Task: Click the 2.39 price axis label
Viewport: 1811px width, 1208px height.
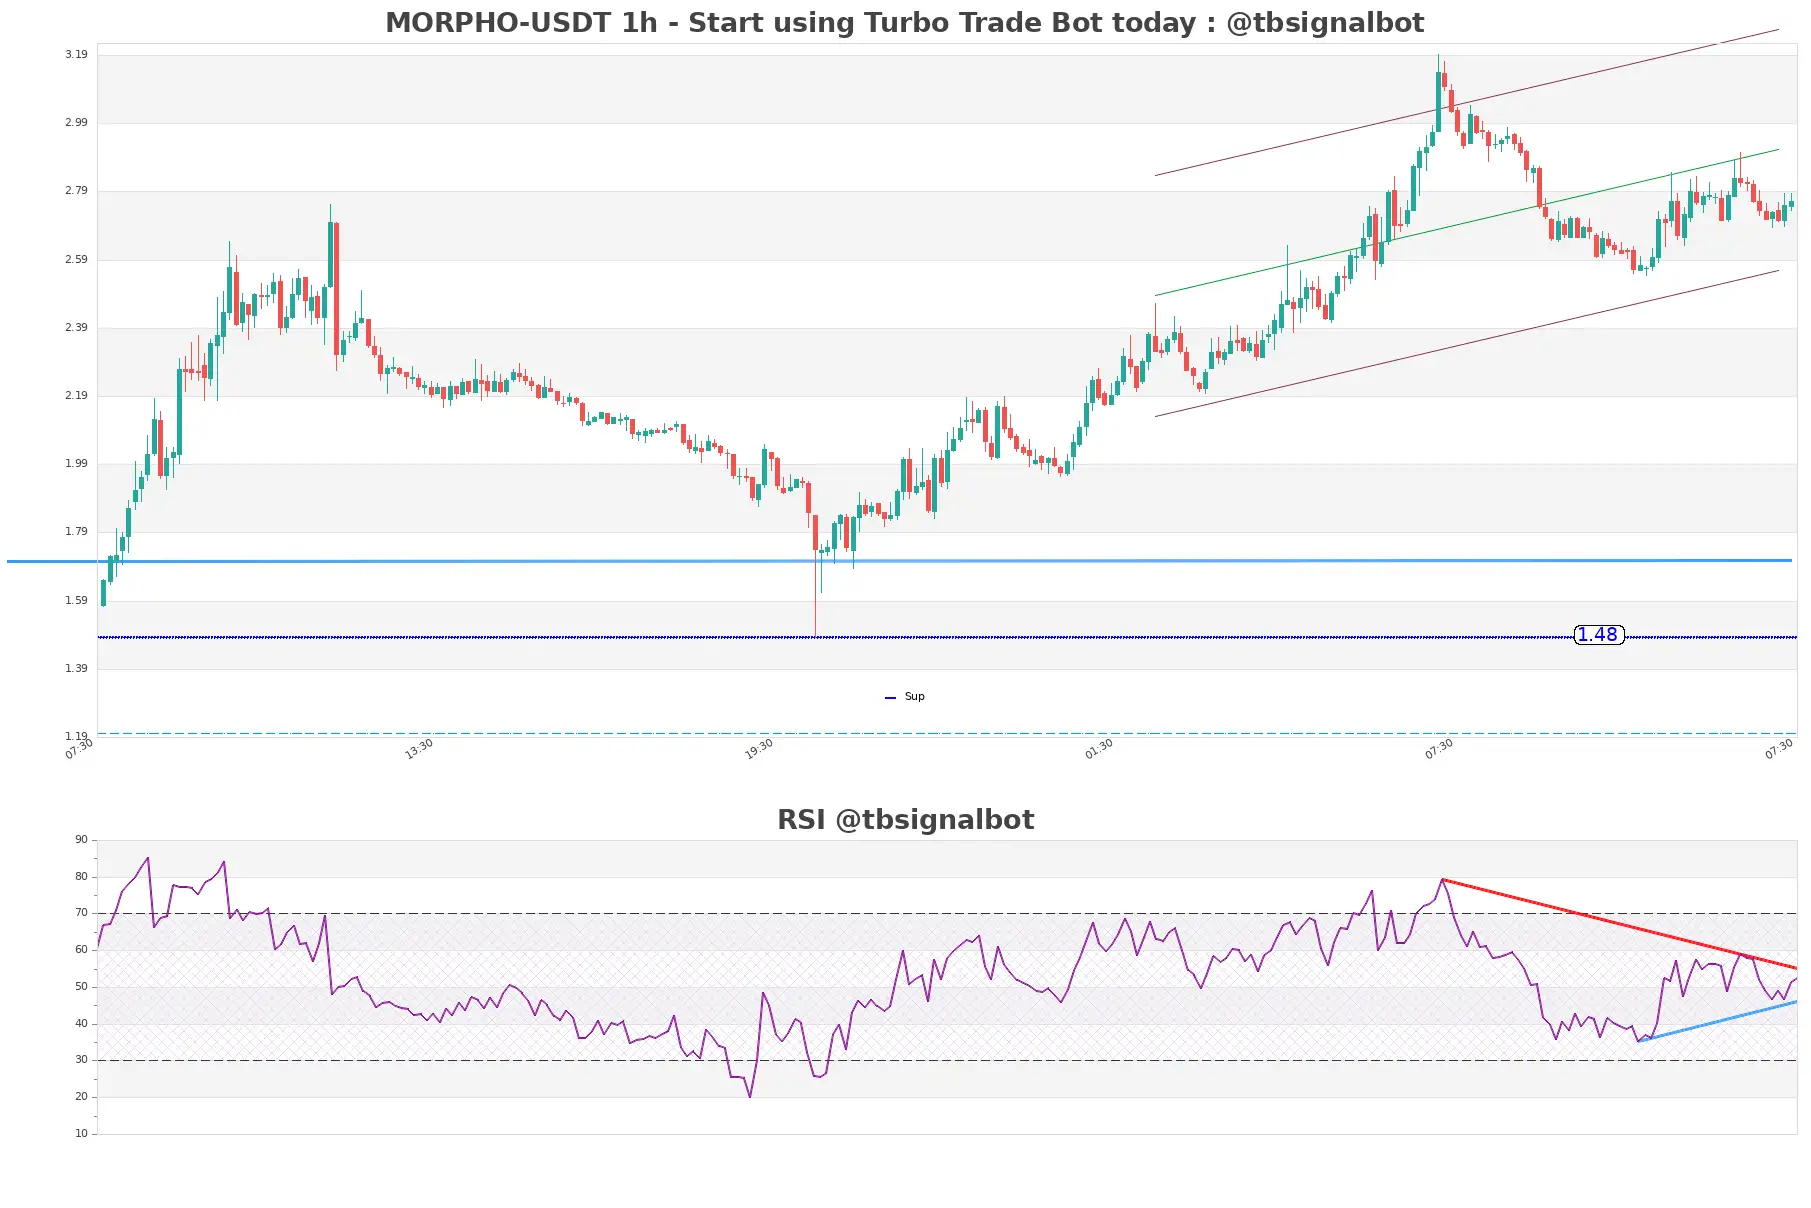Action: (x=76, y=327)
